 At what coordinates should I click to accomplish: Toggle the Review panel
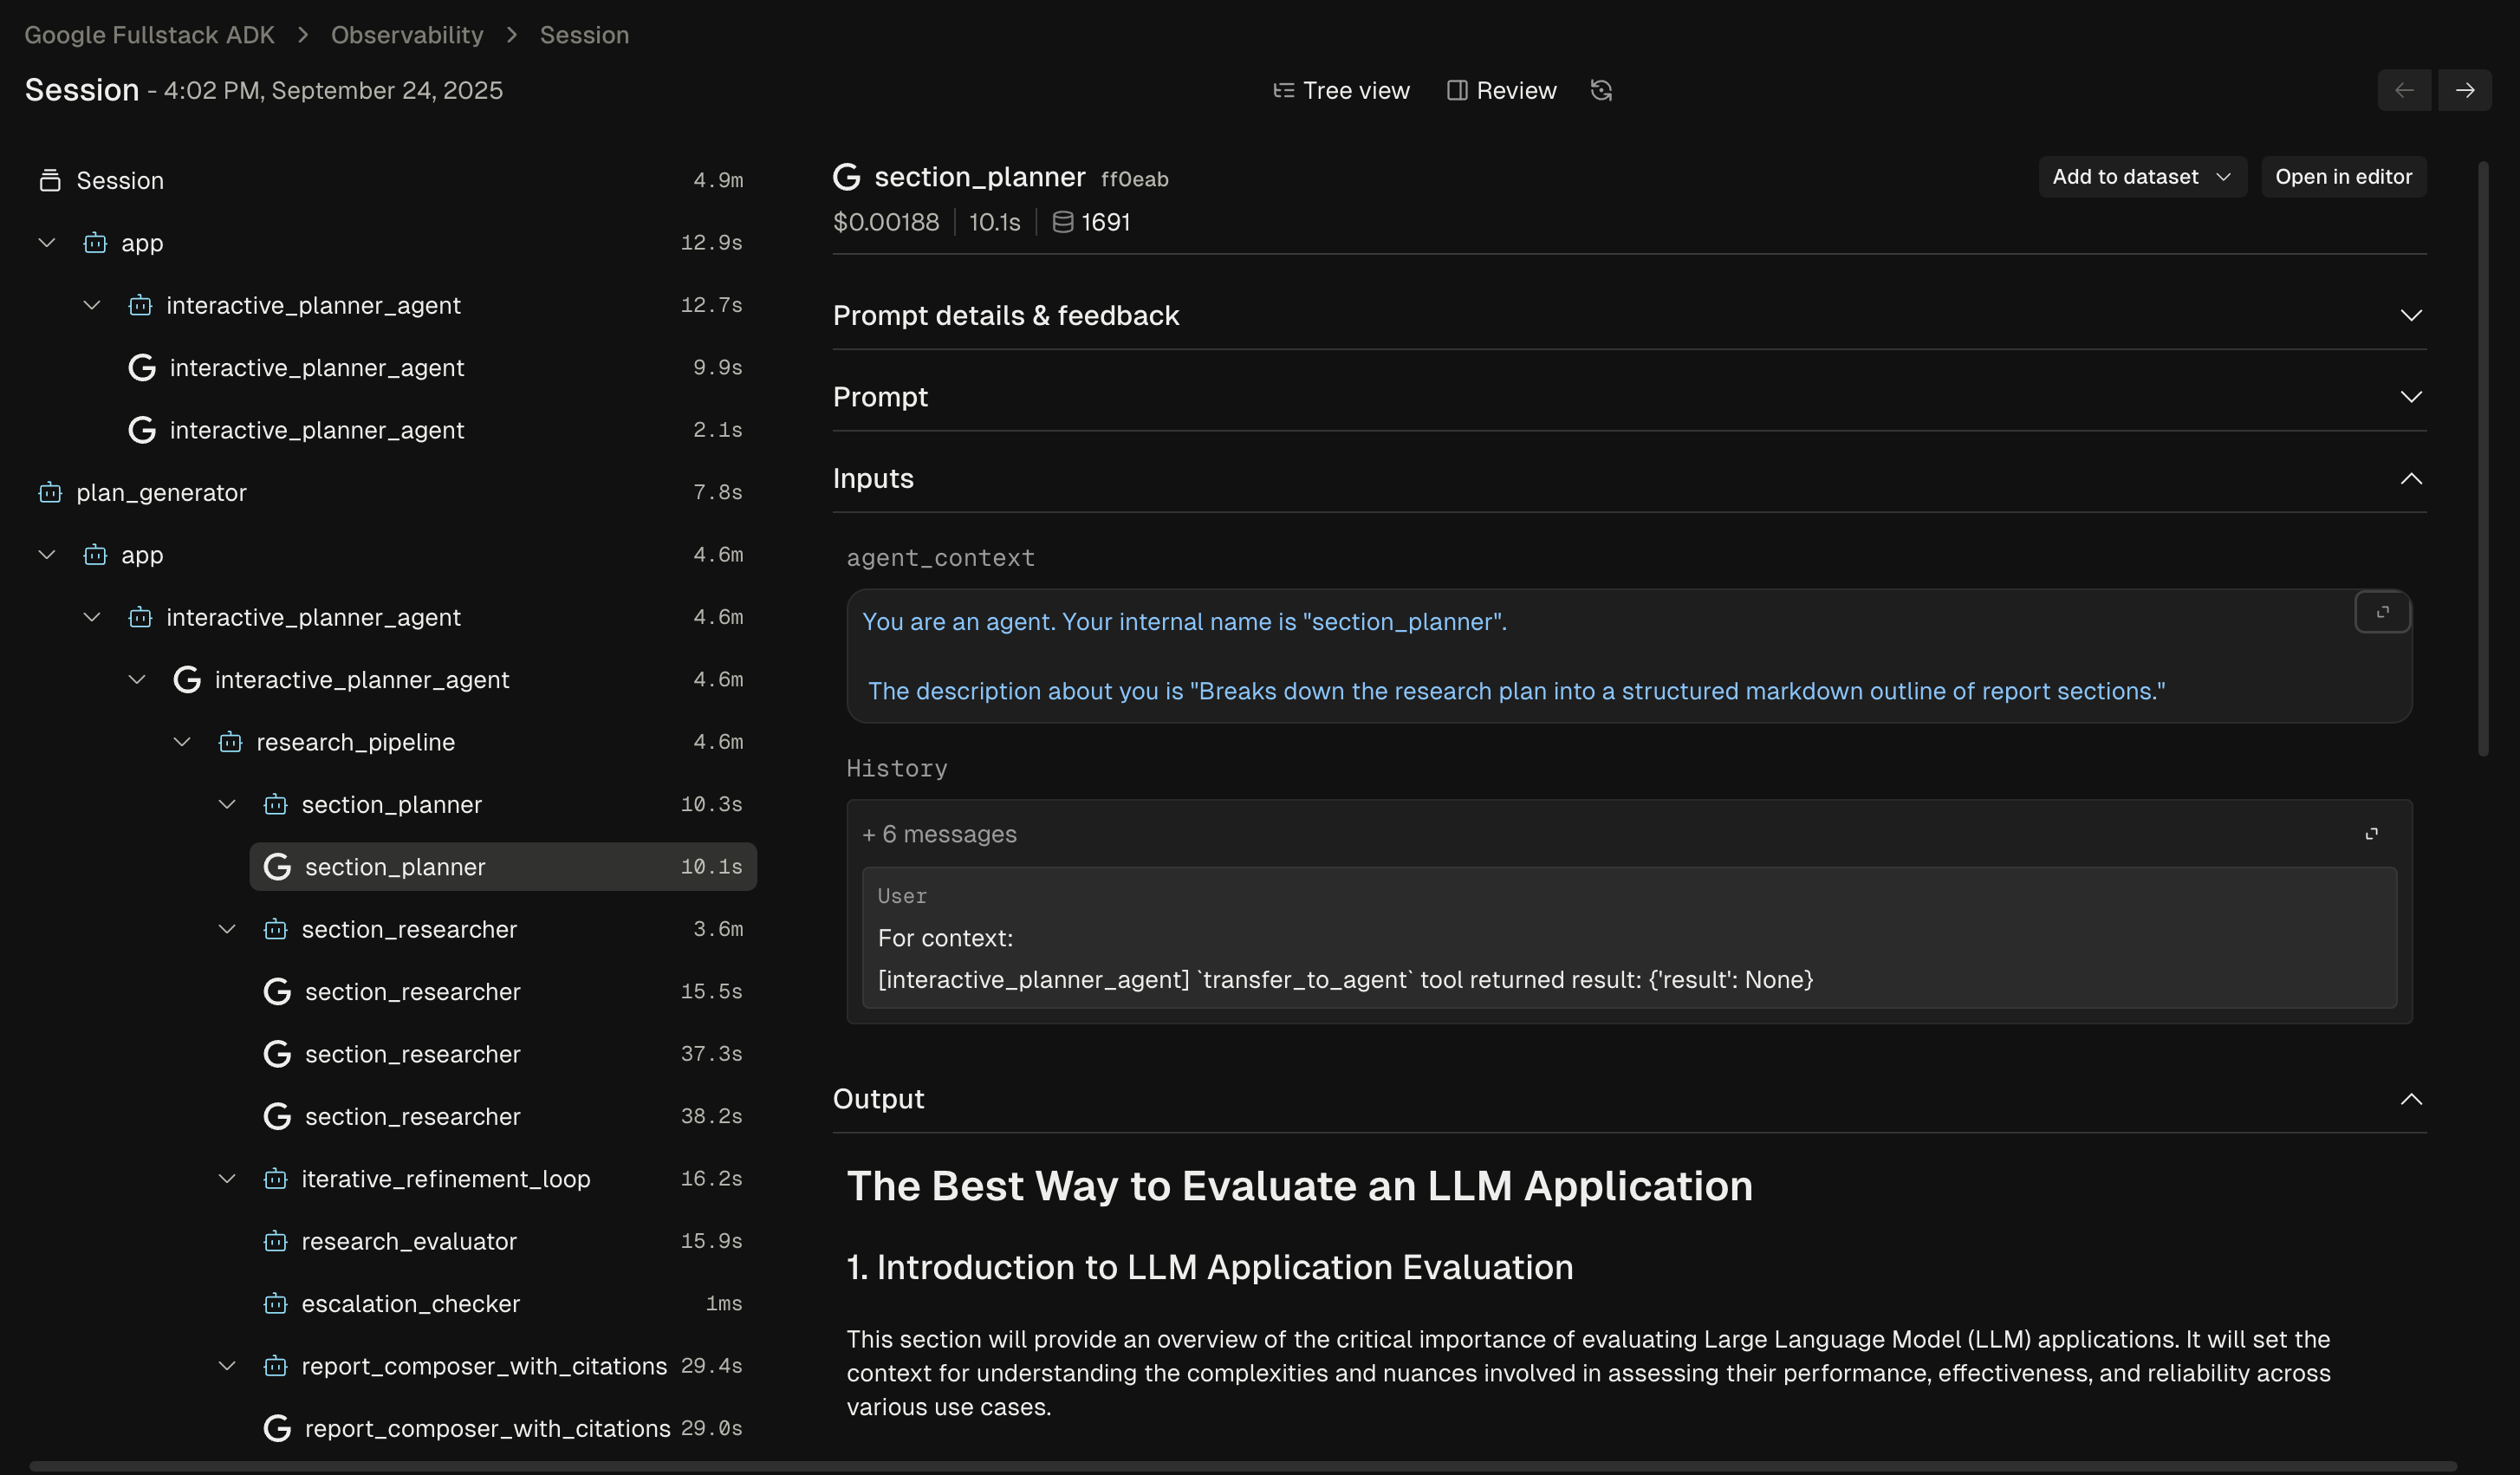tap(1501, 90)
